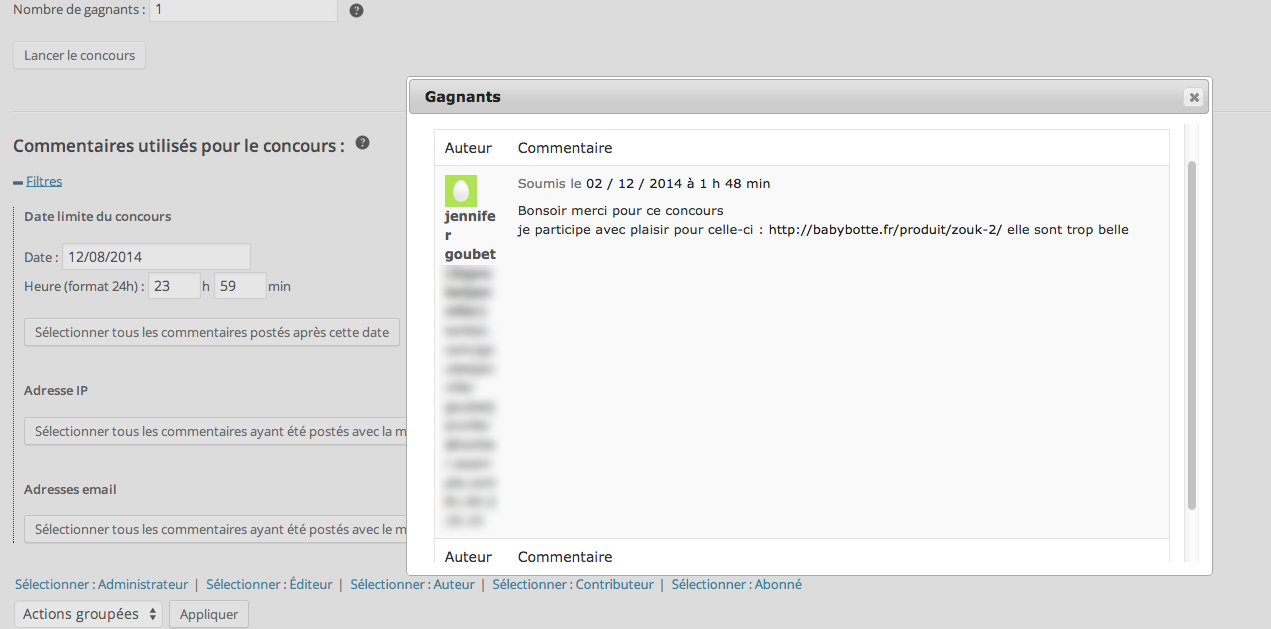This screenshot has height=629, width=1271.
Task: Click the minutes field showing 59
Action: [240, 286]
